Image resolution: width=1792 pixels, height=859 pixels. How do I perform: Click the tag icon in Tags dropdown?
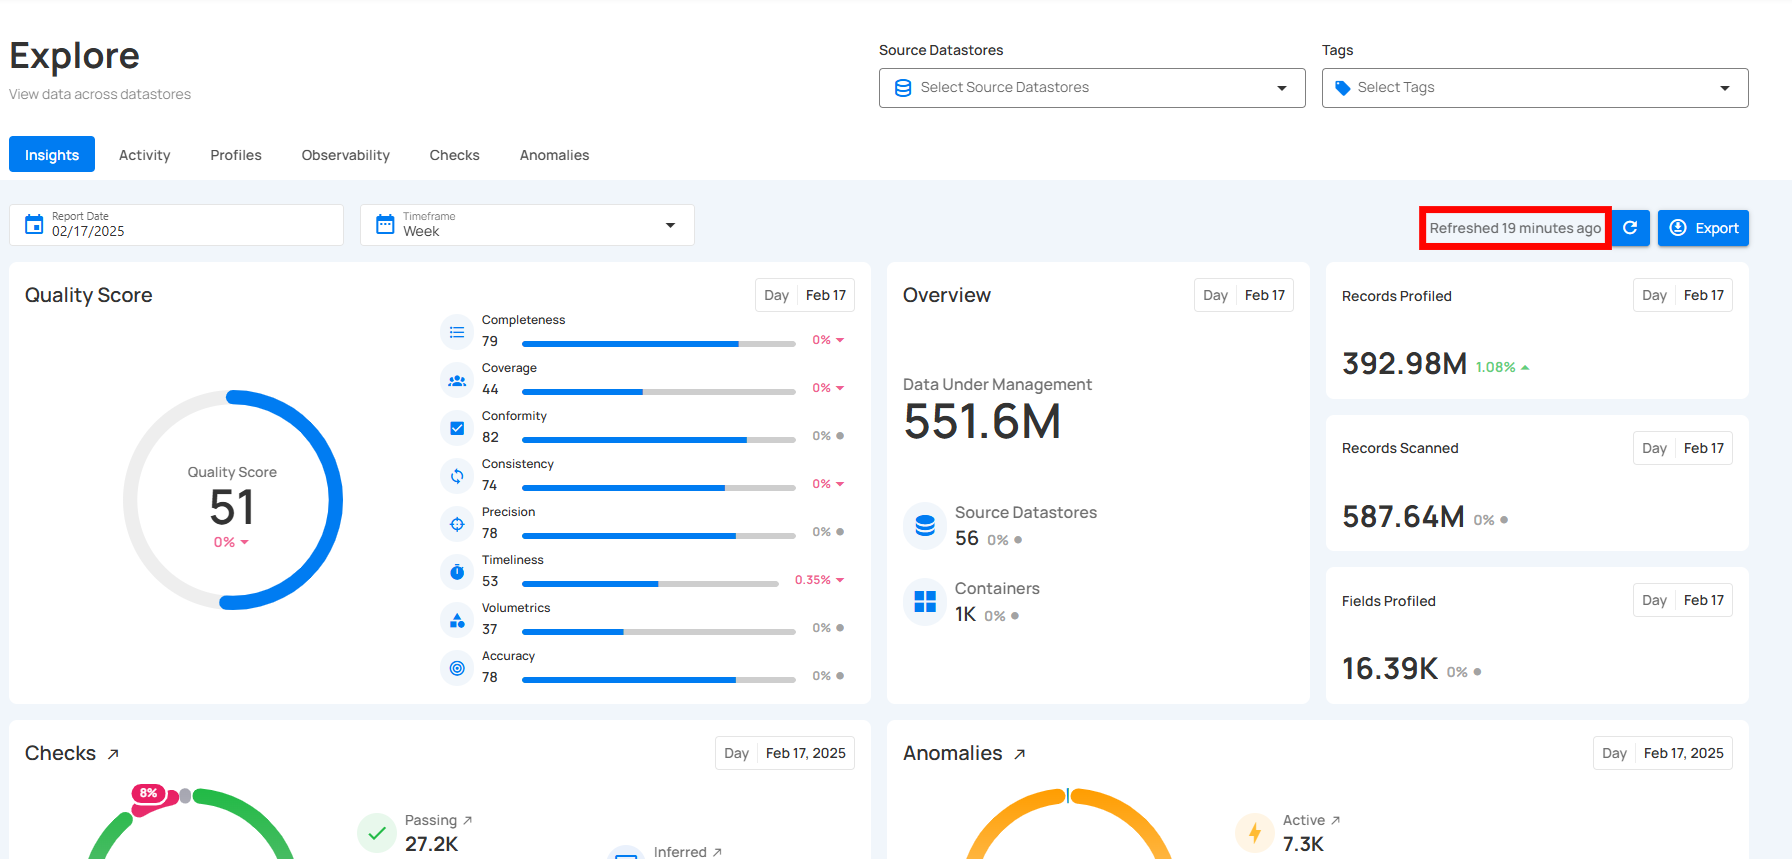(1343, 88)
